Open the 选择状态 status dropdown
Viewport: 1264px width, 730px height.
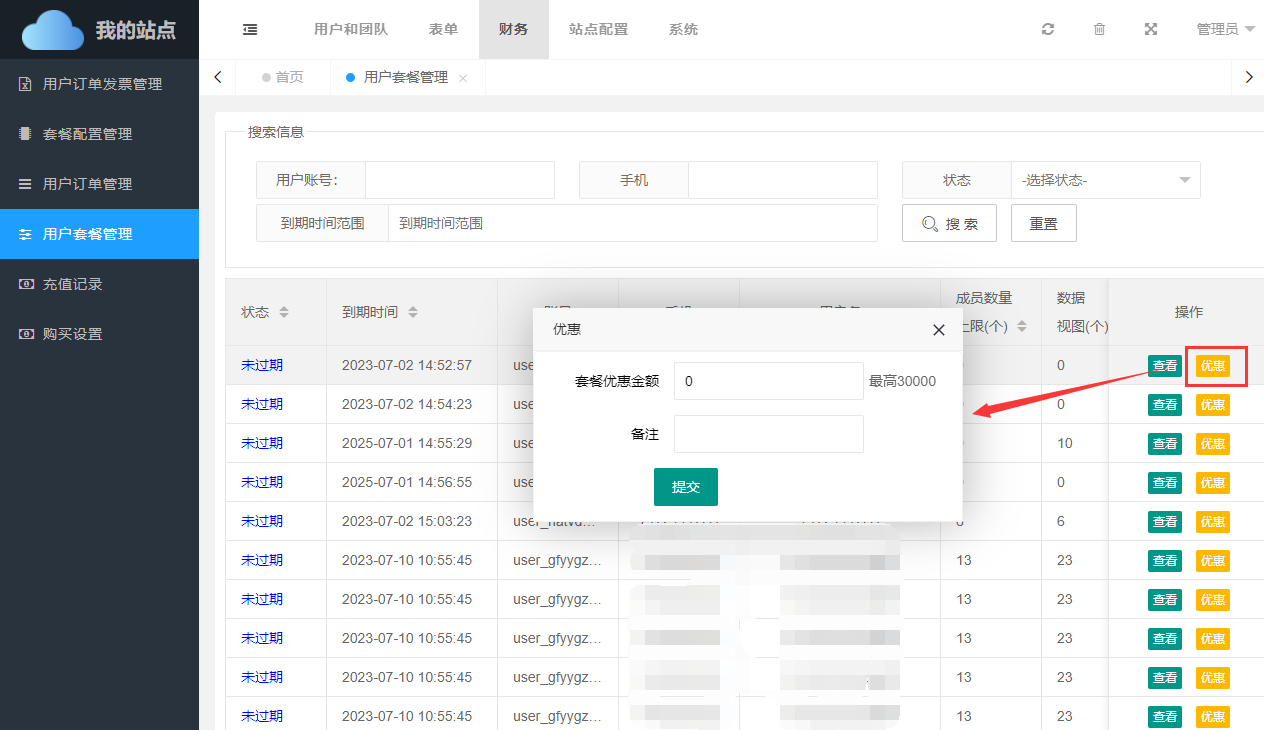[1105, 180]
